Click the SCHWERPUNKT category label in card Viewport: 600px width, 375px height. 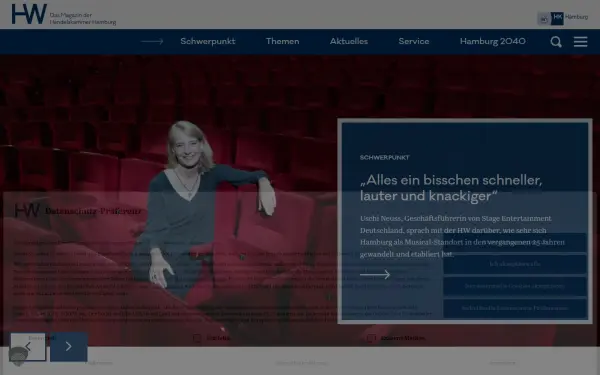tap(385, 157)
